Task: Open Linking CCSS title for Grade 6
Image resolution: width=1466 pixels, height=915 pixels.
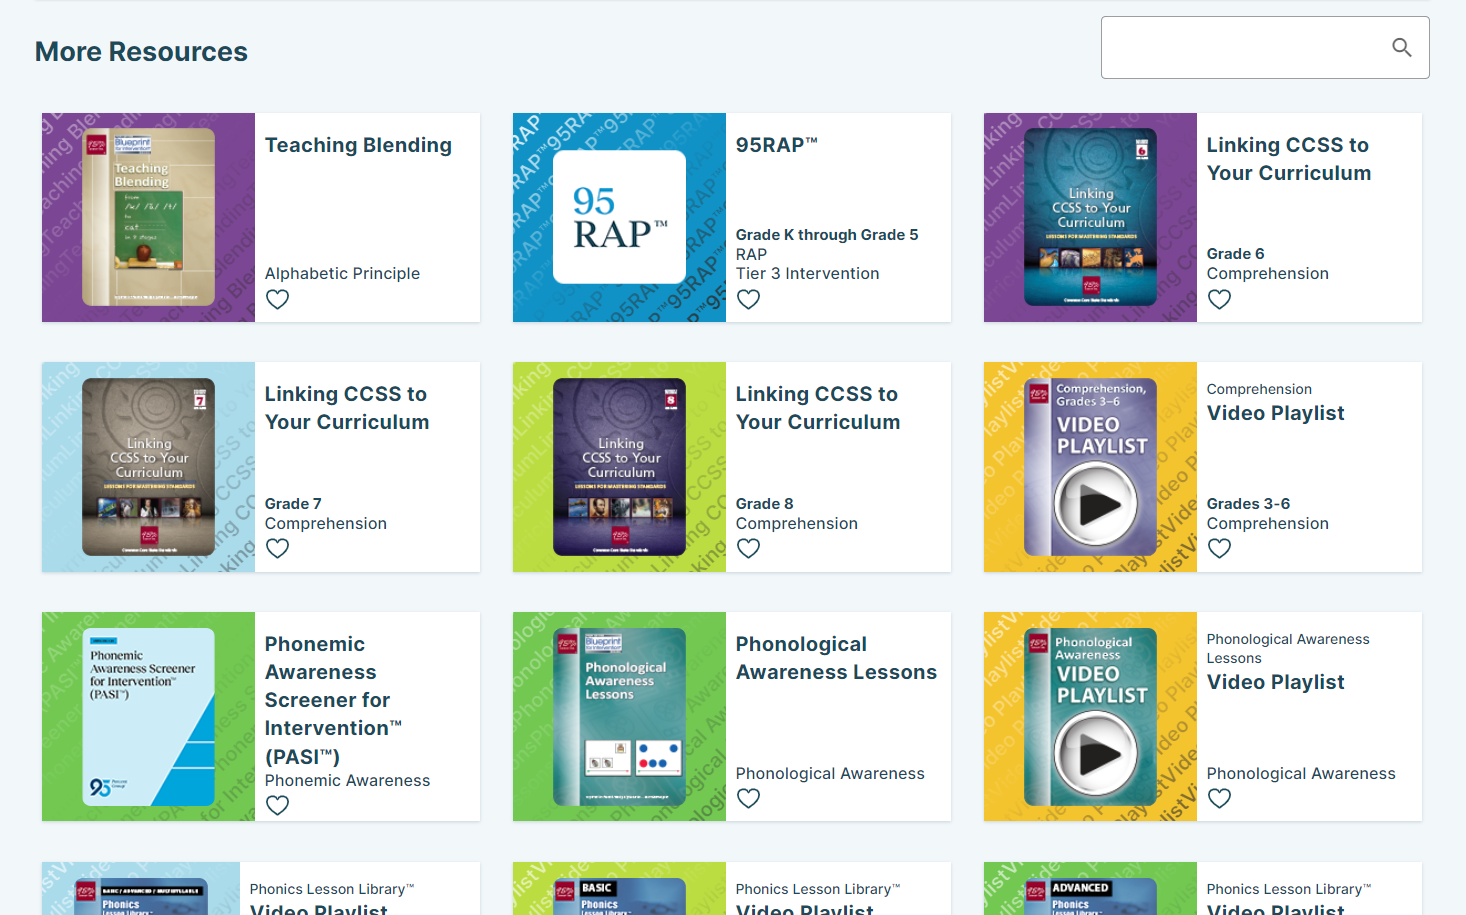Action: click(x=1289, y=159)
